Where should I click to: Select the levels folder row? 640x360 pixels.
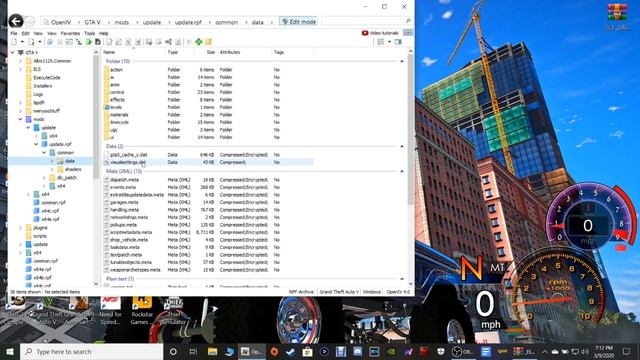tap(208, 107)
